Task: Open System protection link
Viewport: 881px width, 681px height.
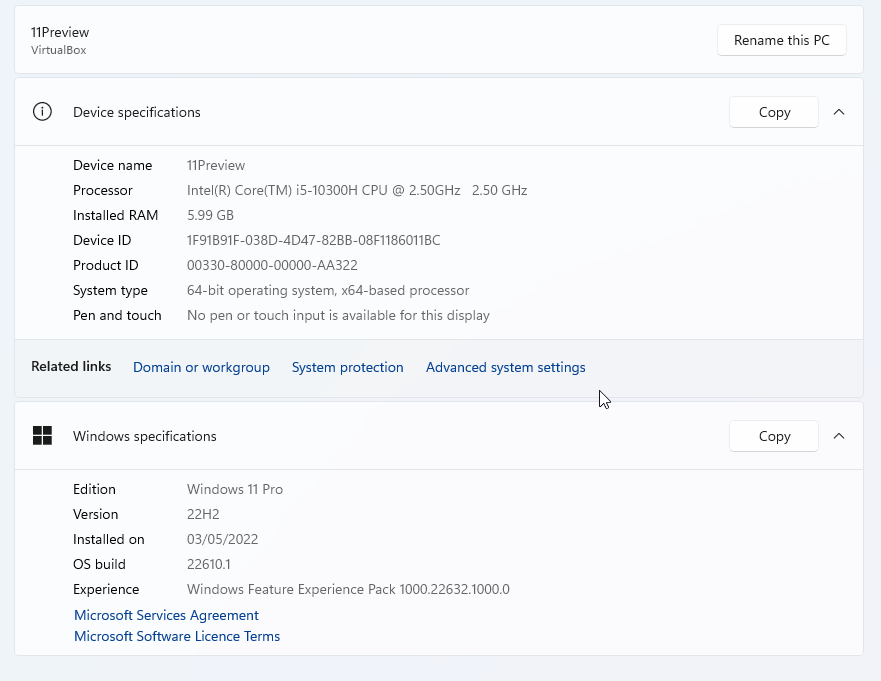Action: [347, 367]
